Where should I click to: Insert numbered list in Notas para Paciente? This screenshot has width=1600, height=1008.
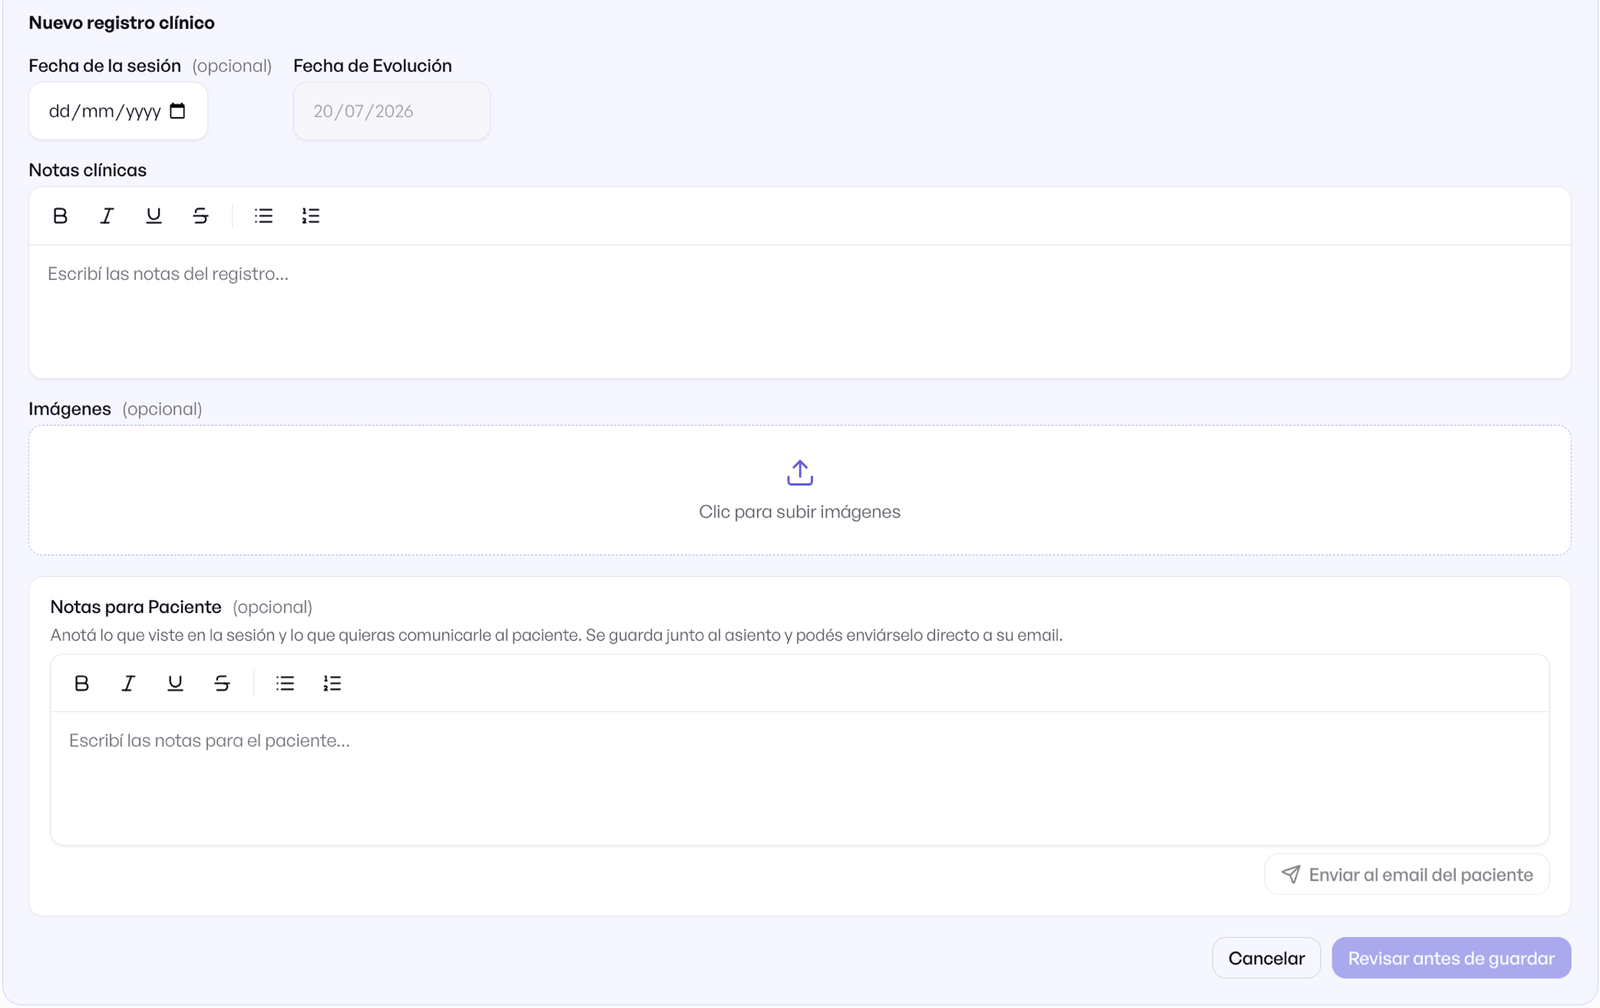332,683
